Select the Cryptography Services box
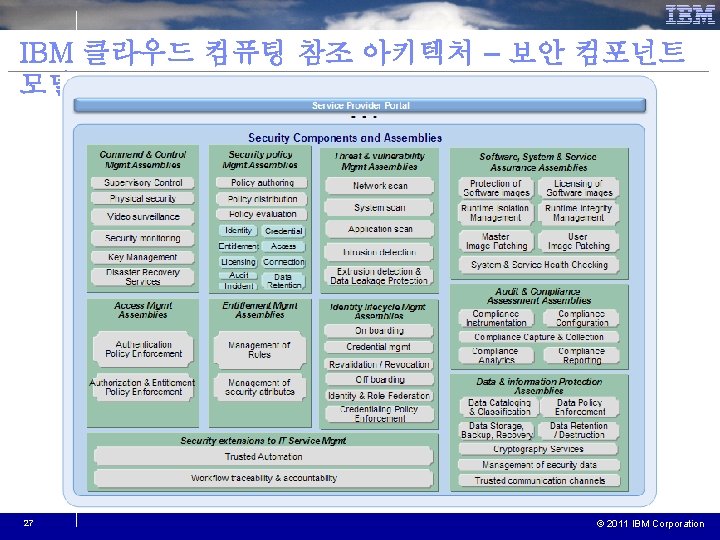The height and width of the screenshot is (540, 720). click(x=539, y=449)
